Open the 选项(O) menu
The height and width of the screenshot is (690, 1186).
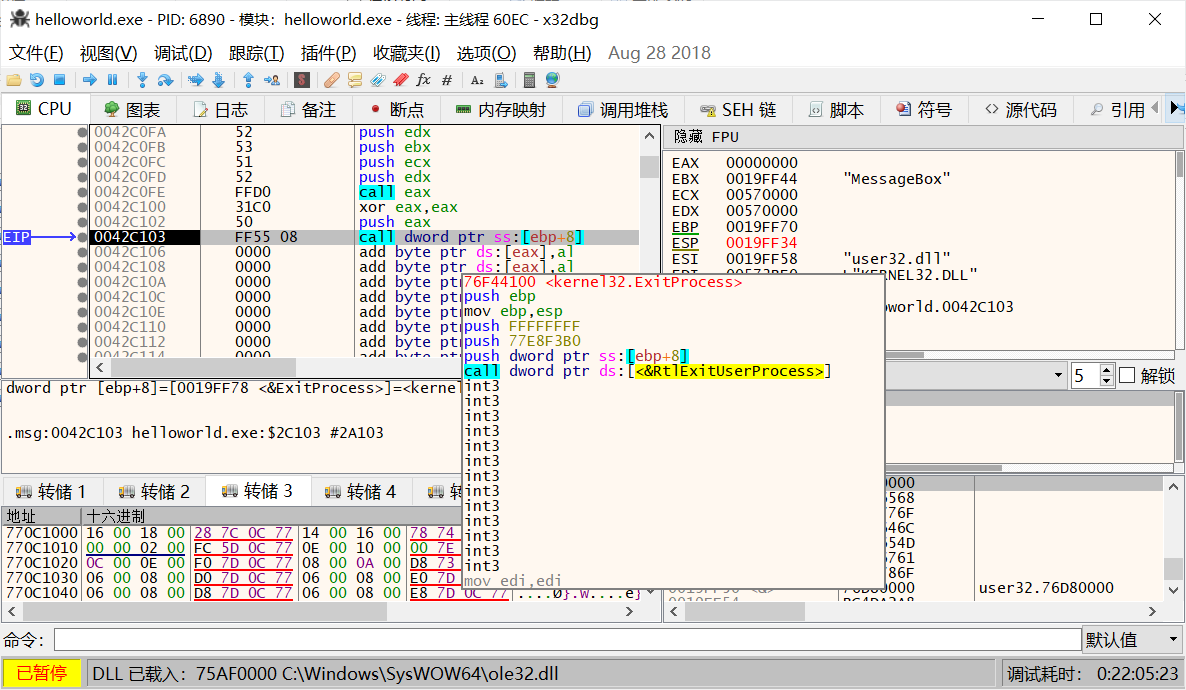point(486,53)
